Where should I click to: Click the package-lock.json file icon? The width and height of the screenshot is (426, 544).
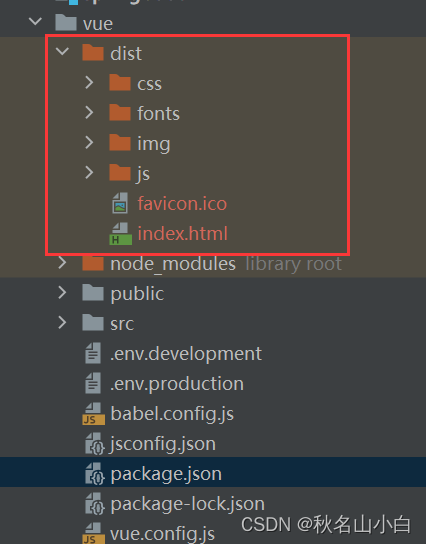coord(94,504)
